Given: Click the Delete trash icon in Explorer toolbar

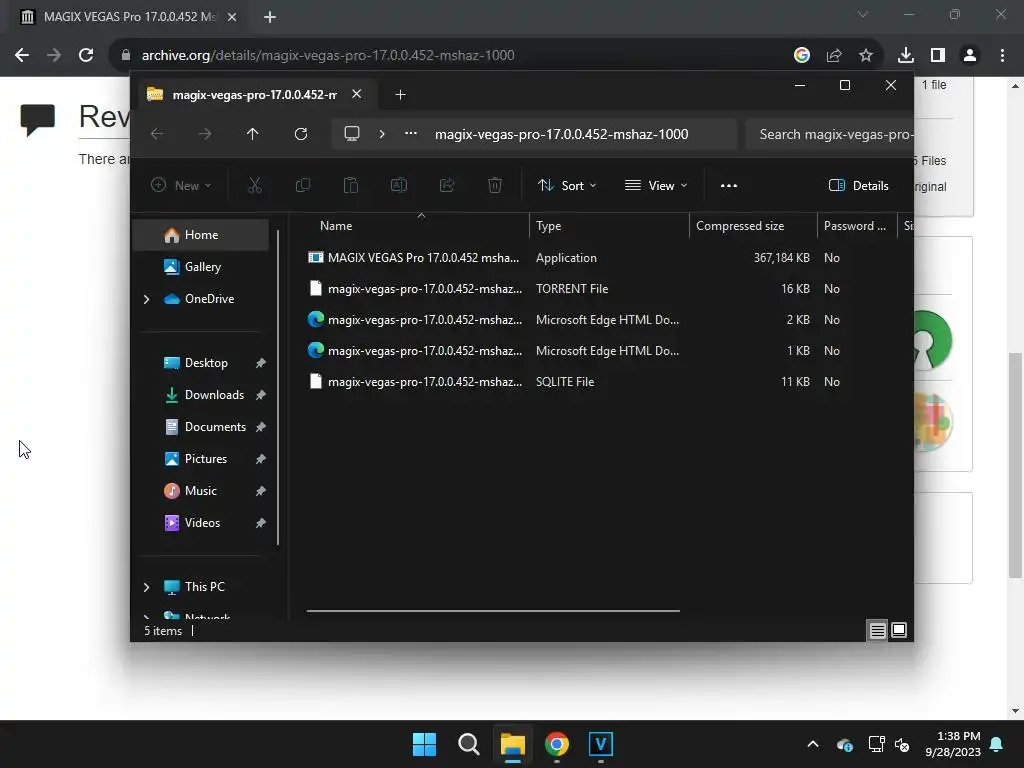Looking at the screenshot, I should click(x=495, y=185).
